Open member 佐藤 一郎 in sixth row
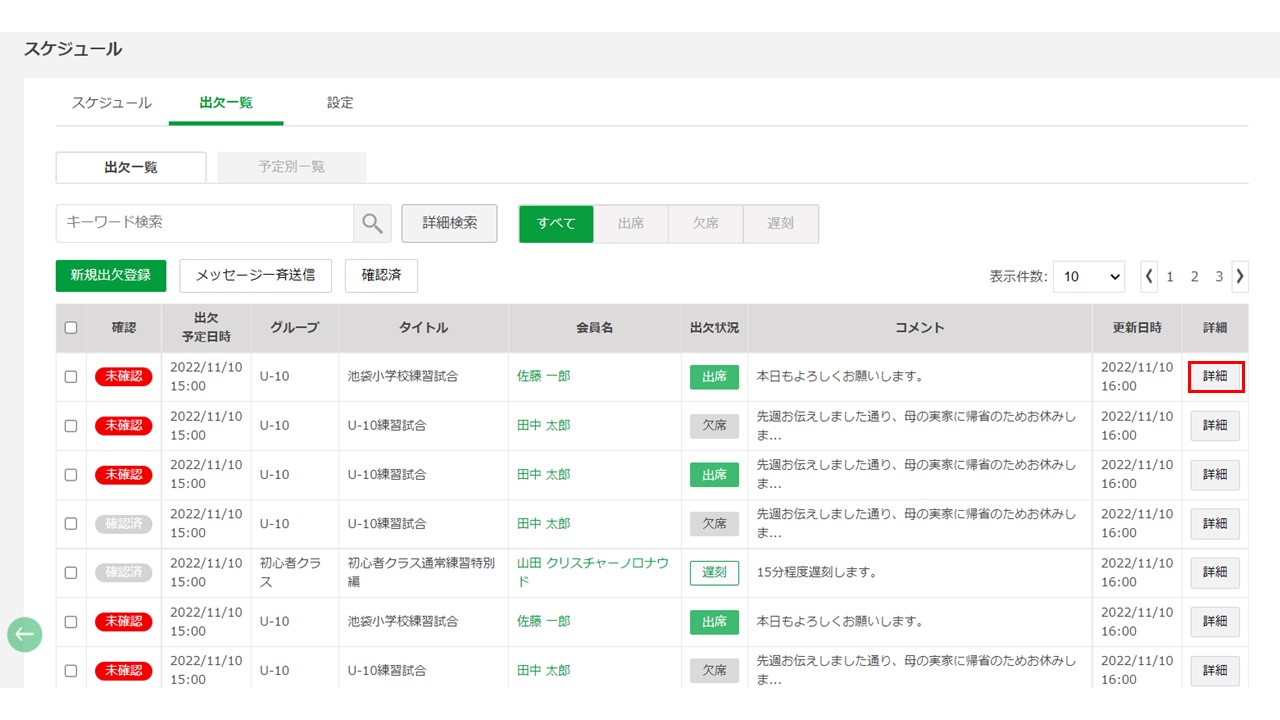 (x=544, y=622)
